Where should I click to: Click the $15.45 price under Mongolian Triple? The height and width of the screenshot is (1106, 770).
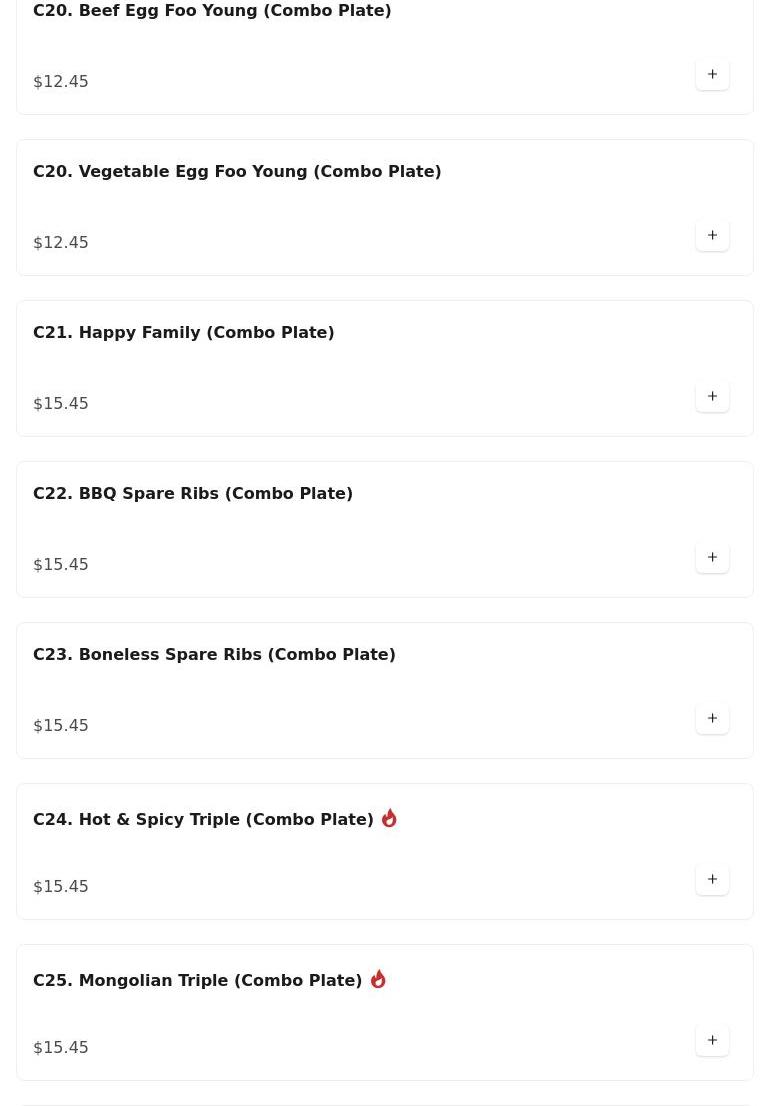[x=61, y=1048]
